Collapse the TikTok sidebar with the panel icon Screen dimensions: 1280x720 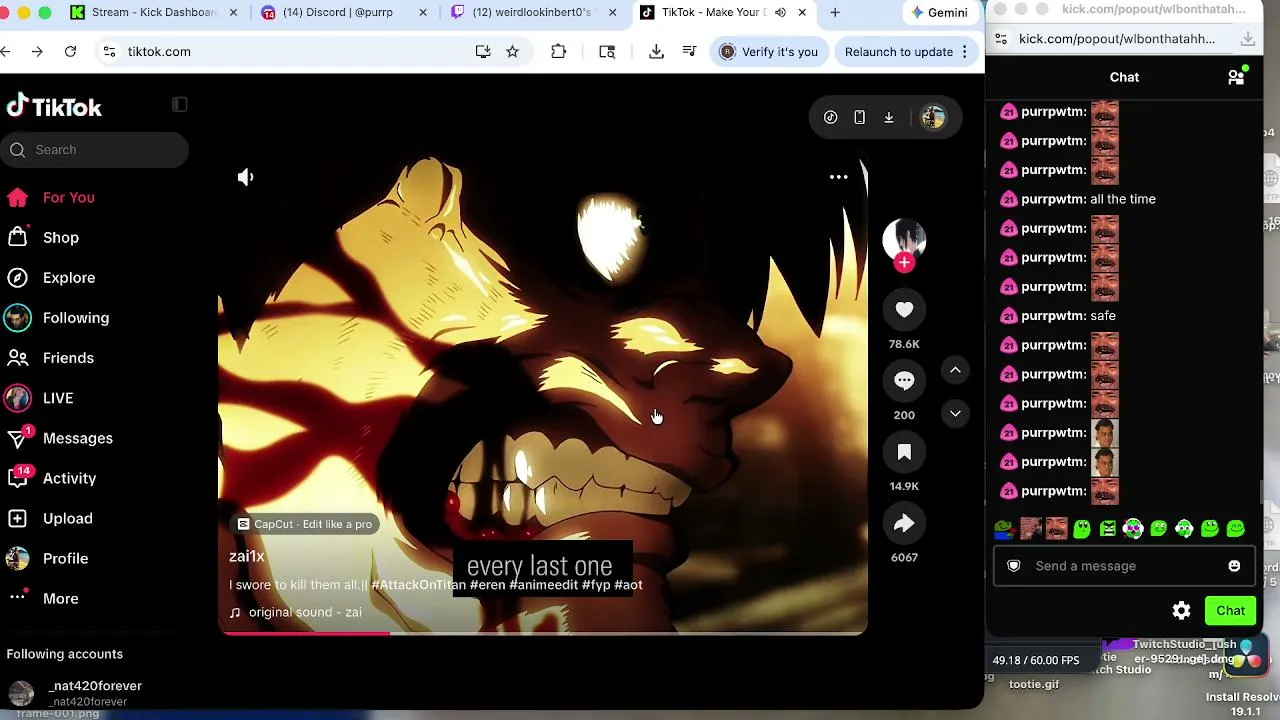(x=180, y=104)
